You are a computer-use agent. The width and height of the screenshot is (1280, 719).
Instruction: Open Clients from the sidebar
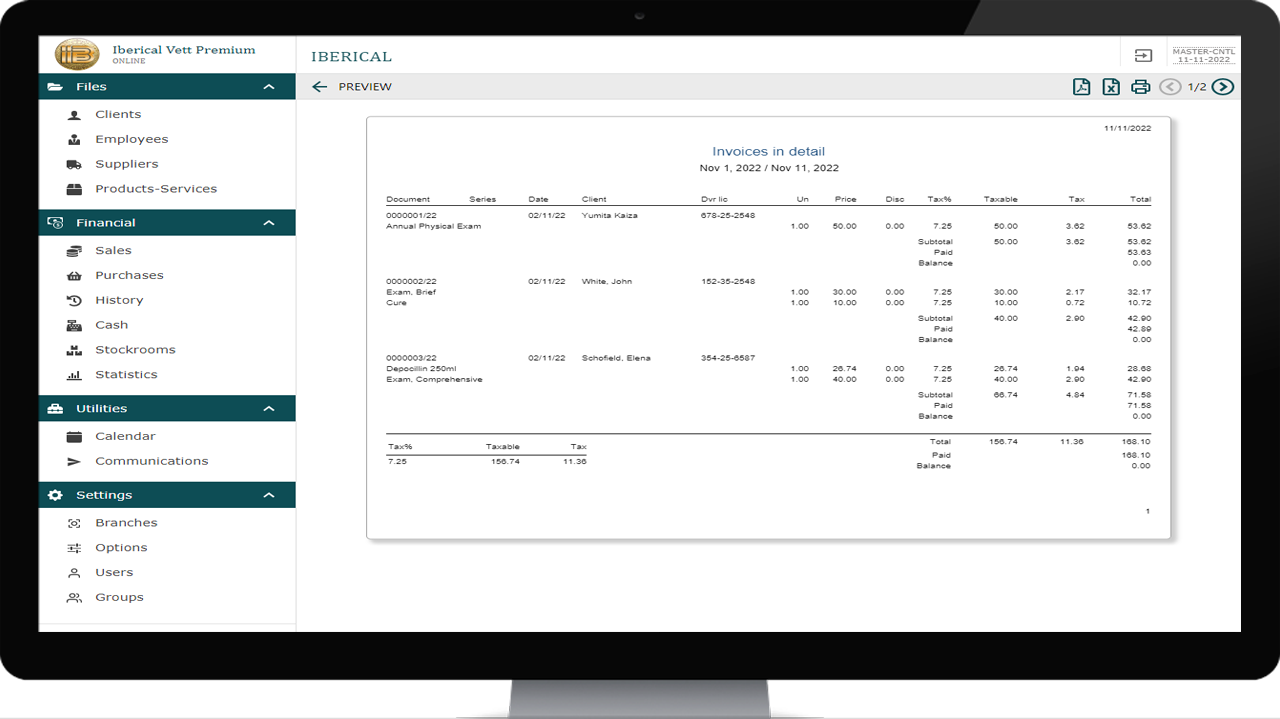click(118, 115)
